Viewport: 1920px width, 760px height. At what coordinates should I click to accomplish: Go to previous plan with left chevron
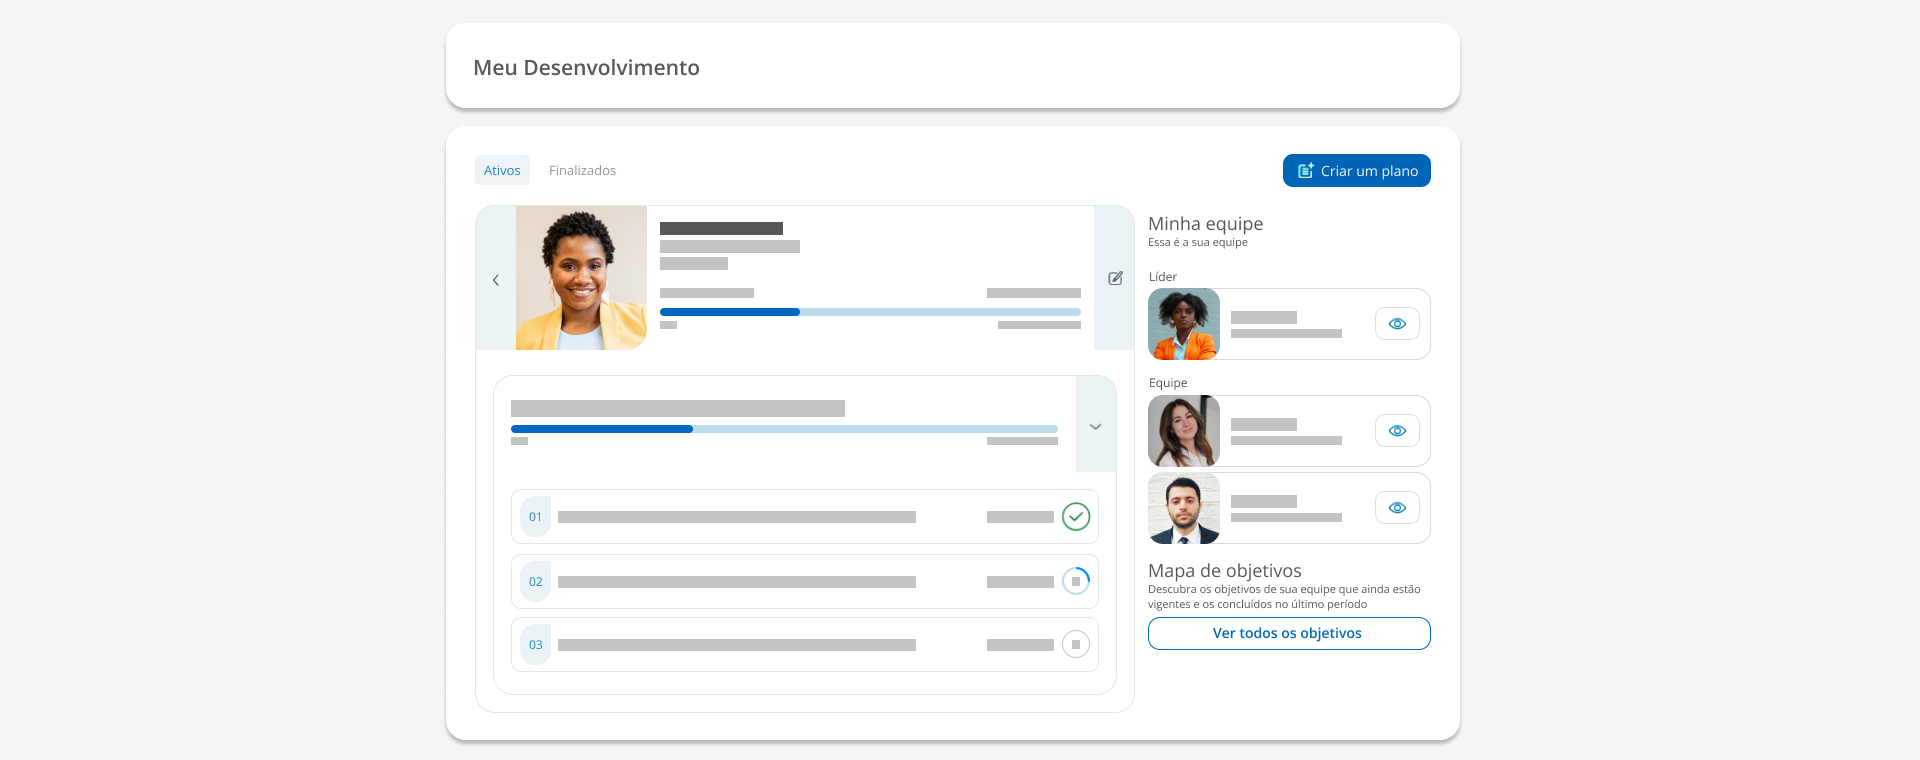click(496, 280)
